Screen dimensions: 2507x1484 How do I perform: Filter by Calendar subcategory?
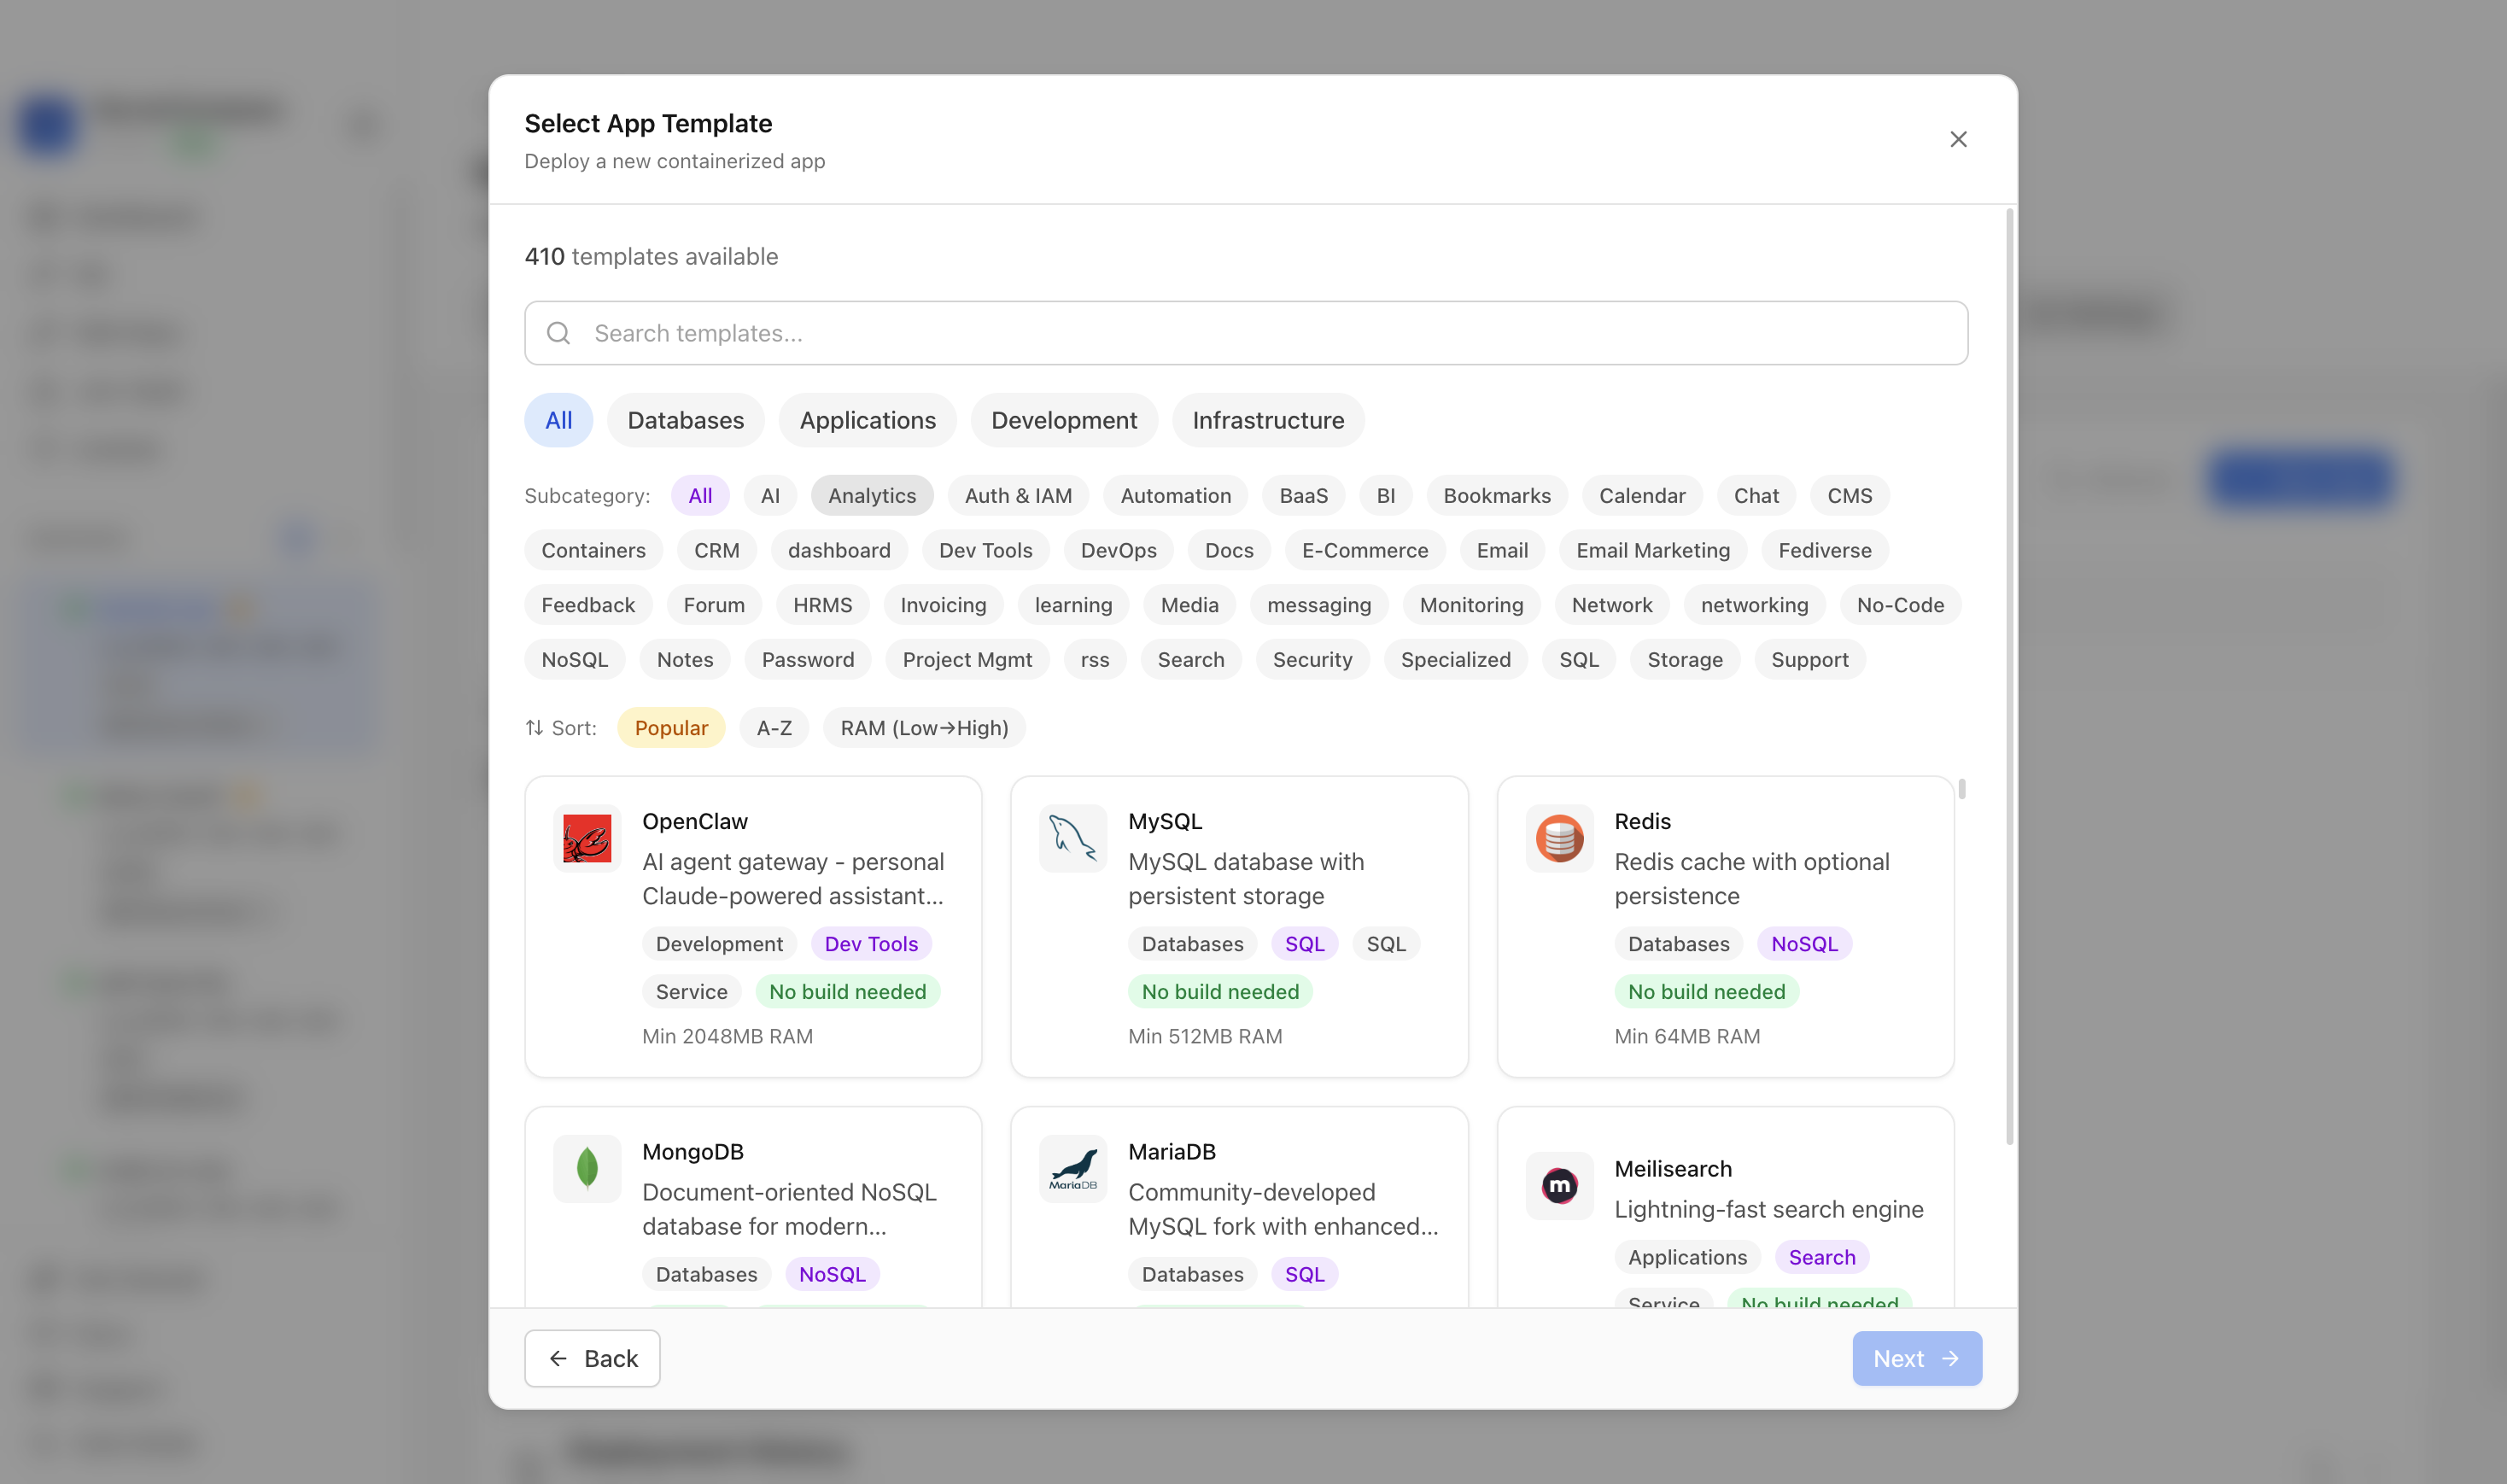point(1642,495)
